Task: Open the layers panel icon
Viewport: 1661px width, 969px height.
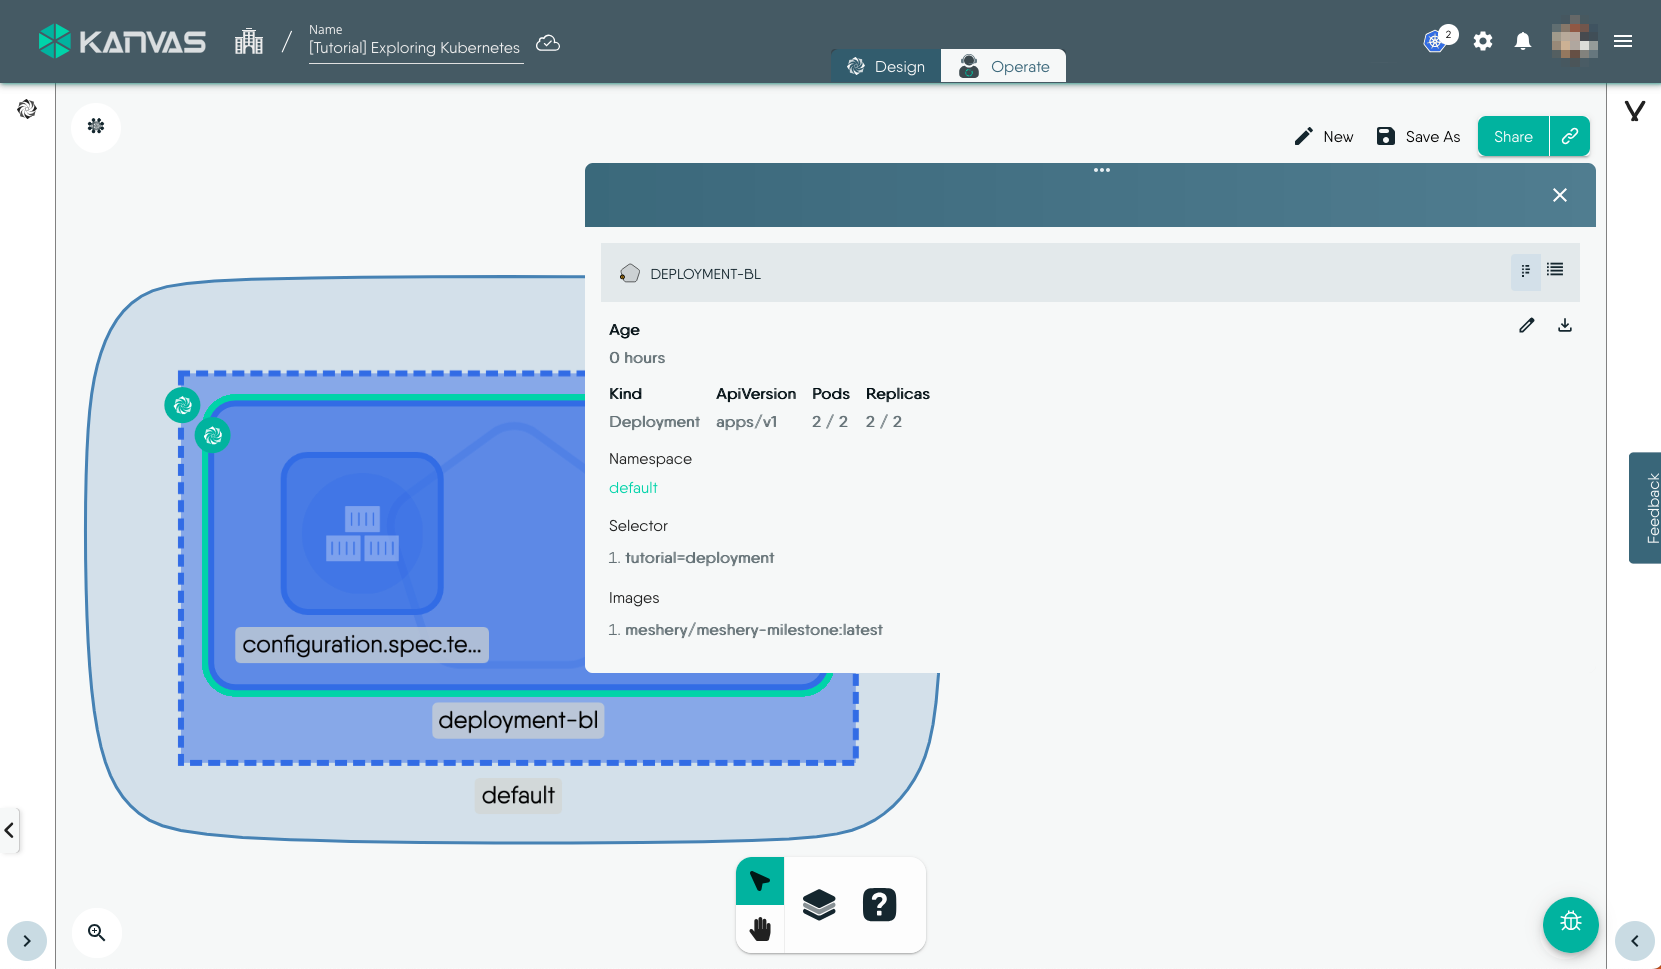Action: pyautogui.click(x=819, y=905)
